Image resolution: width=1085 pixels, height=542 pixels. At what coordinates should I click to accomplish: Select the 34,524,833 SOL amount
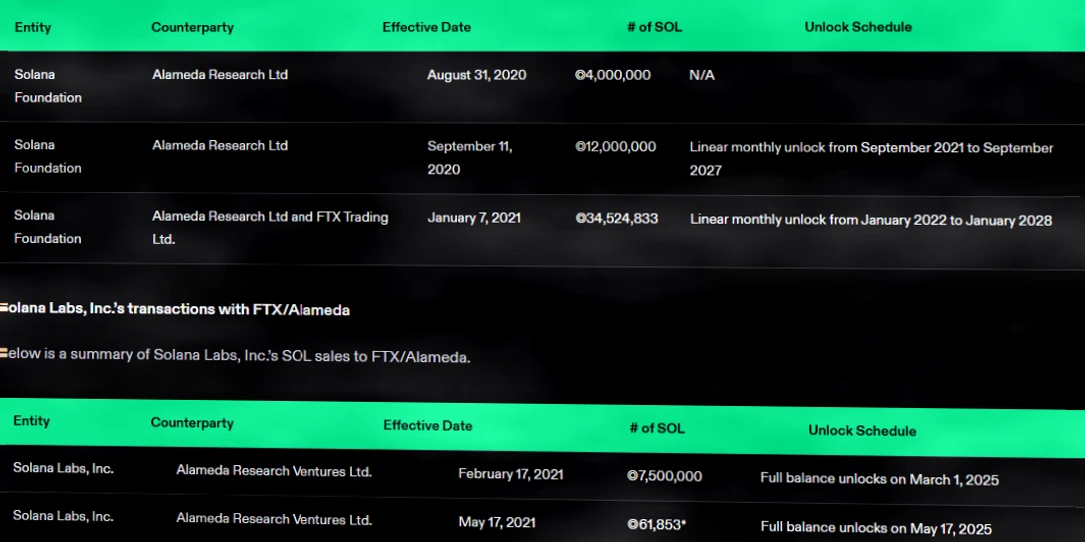click(x=617, y=219)
